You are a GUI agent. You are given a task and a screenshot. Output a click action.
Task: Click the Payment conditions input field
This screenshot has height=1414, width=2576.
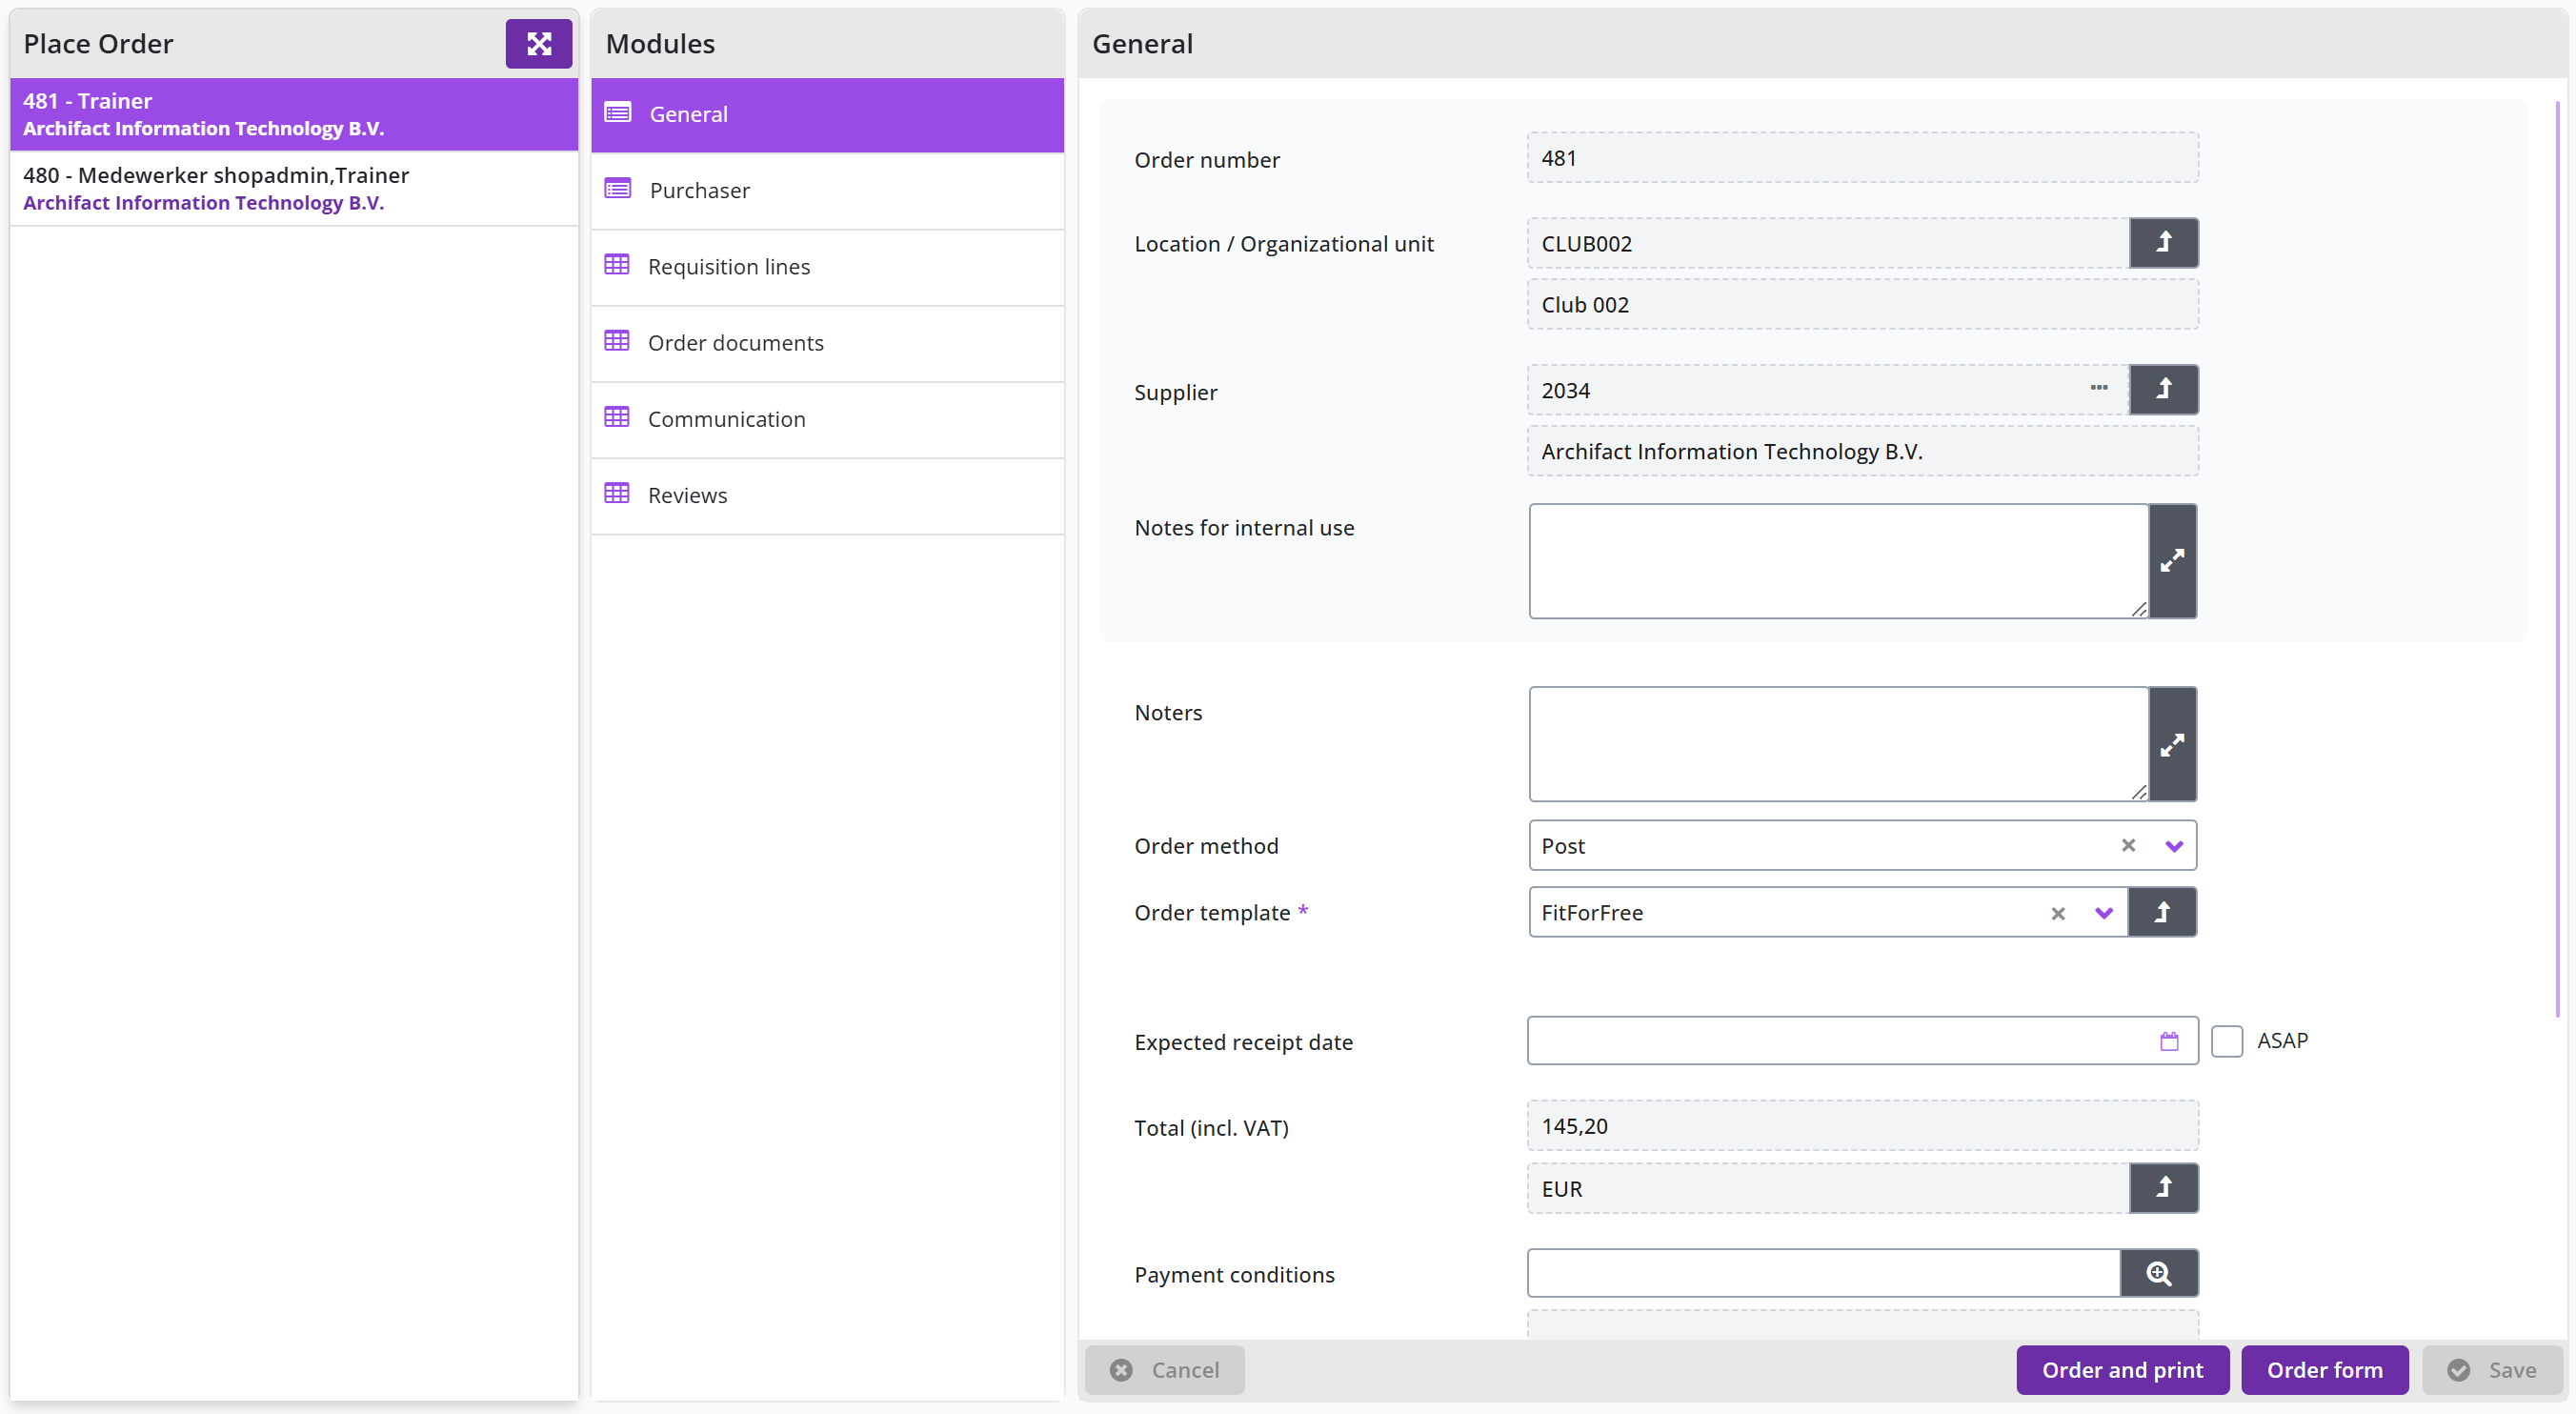coord(1824,1274)
